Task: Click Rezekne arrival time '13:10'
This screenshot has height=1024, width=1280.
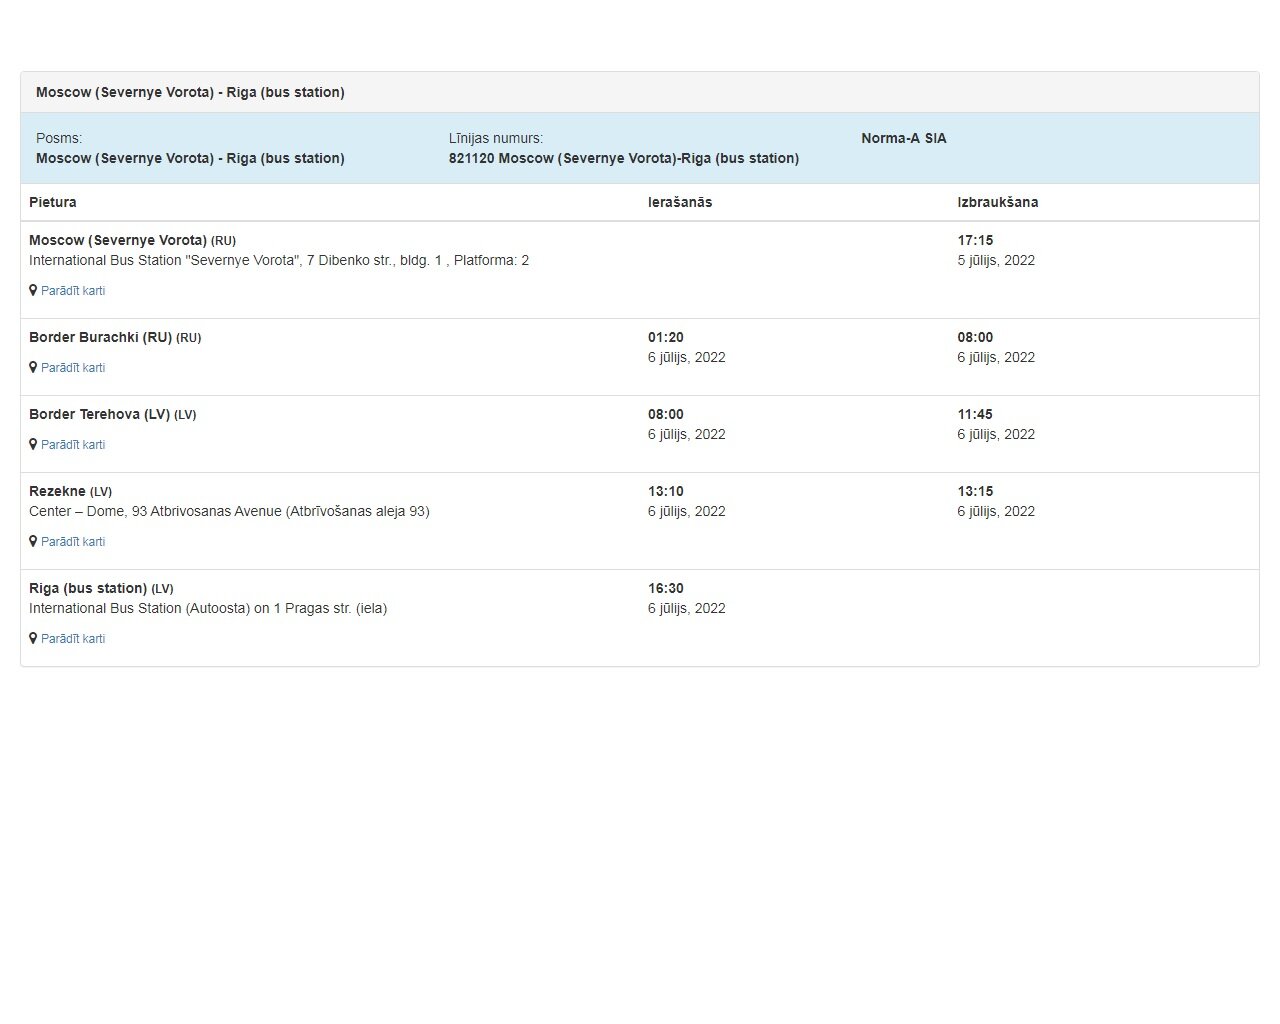Action: 666,491
